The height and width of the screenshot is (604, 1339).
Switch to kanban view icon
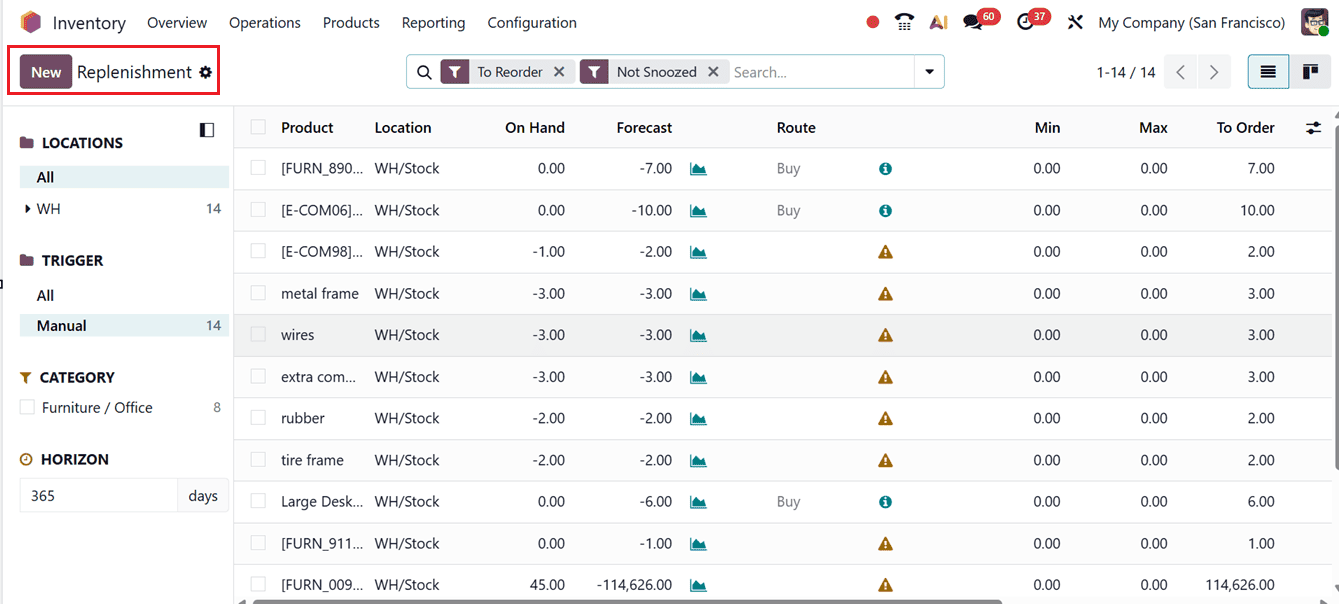click(1310, 71)
